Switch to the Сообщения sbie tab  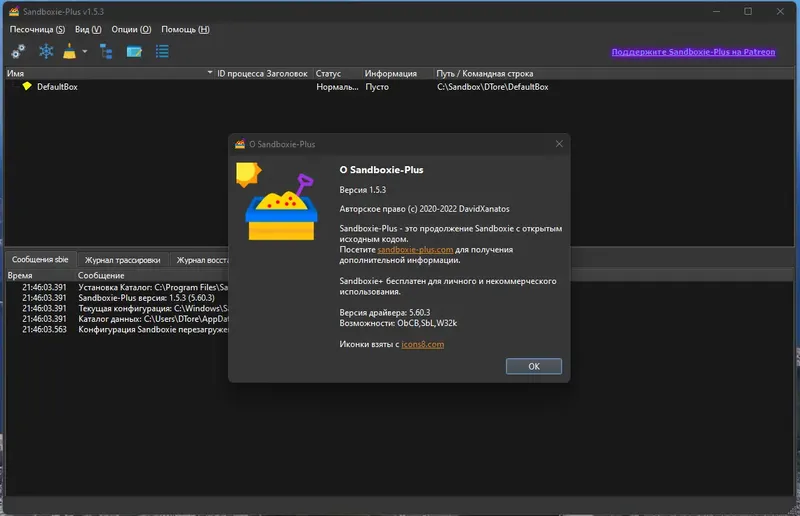pyautogui.click(x=40, y=259)
